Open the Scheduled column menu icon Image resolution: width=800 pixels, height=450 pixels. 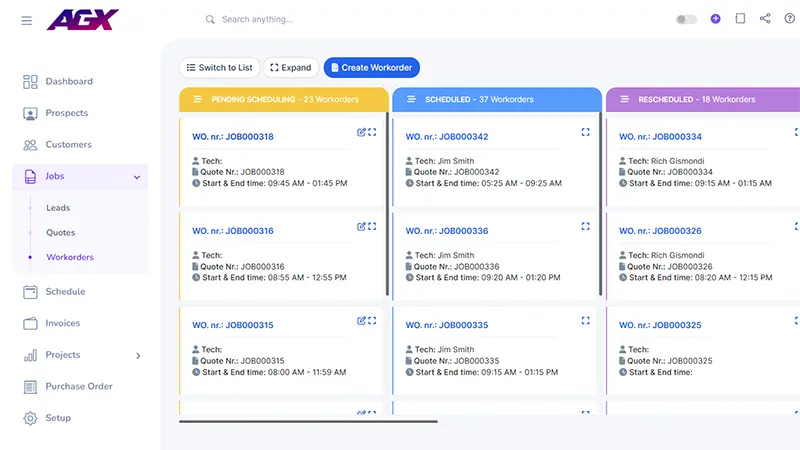pos(411,100)
